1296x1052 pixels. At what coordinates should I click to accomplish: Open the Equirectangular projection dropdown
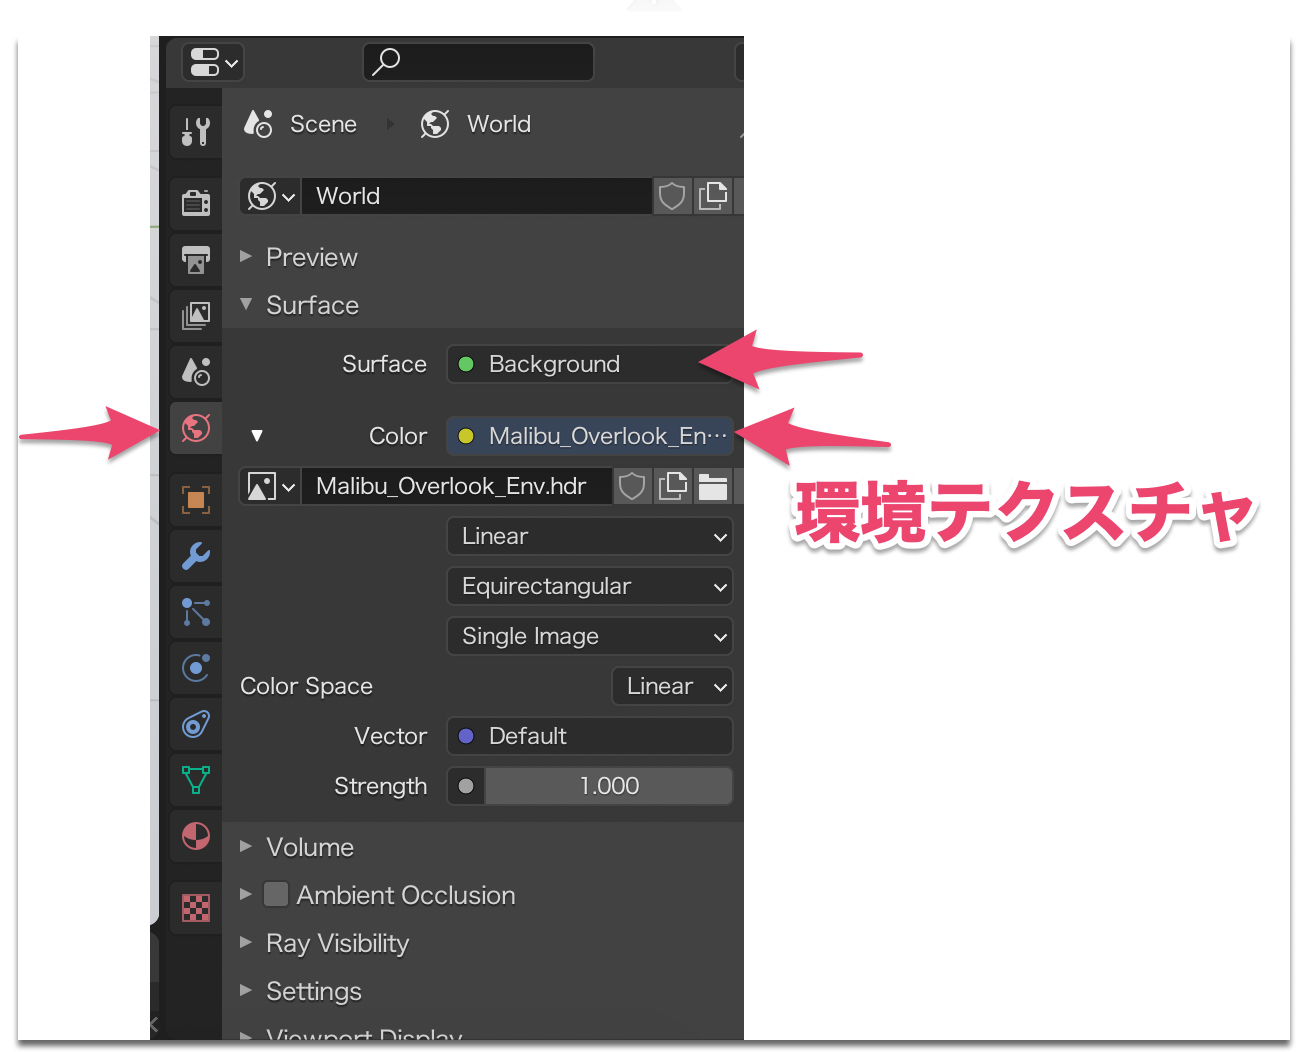click(x=590, y=586)
